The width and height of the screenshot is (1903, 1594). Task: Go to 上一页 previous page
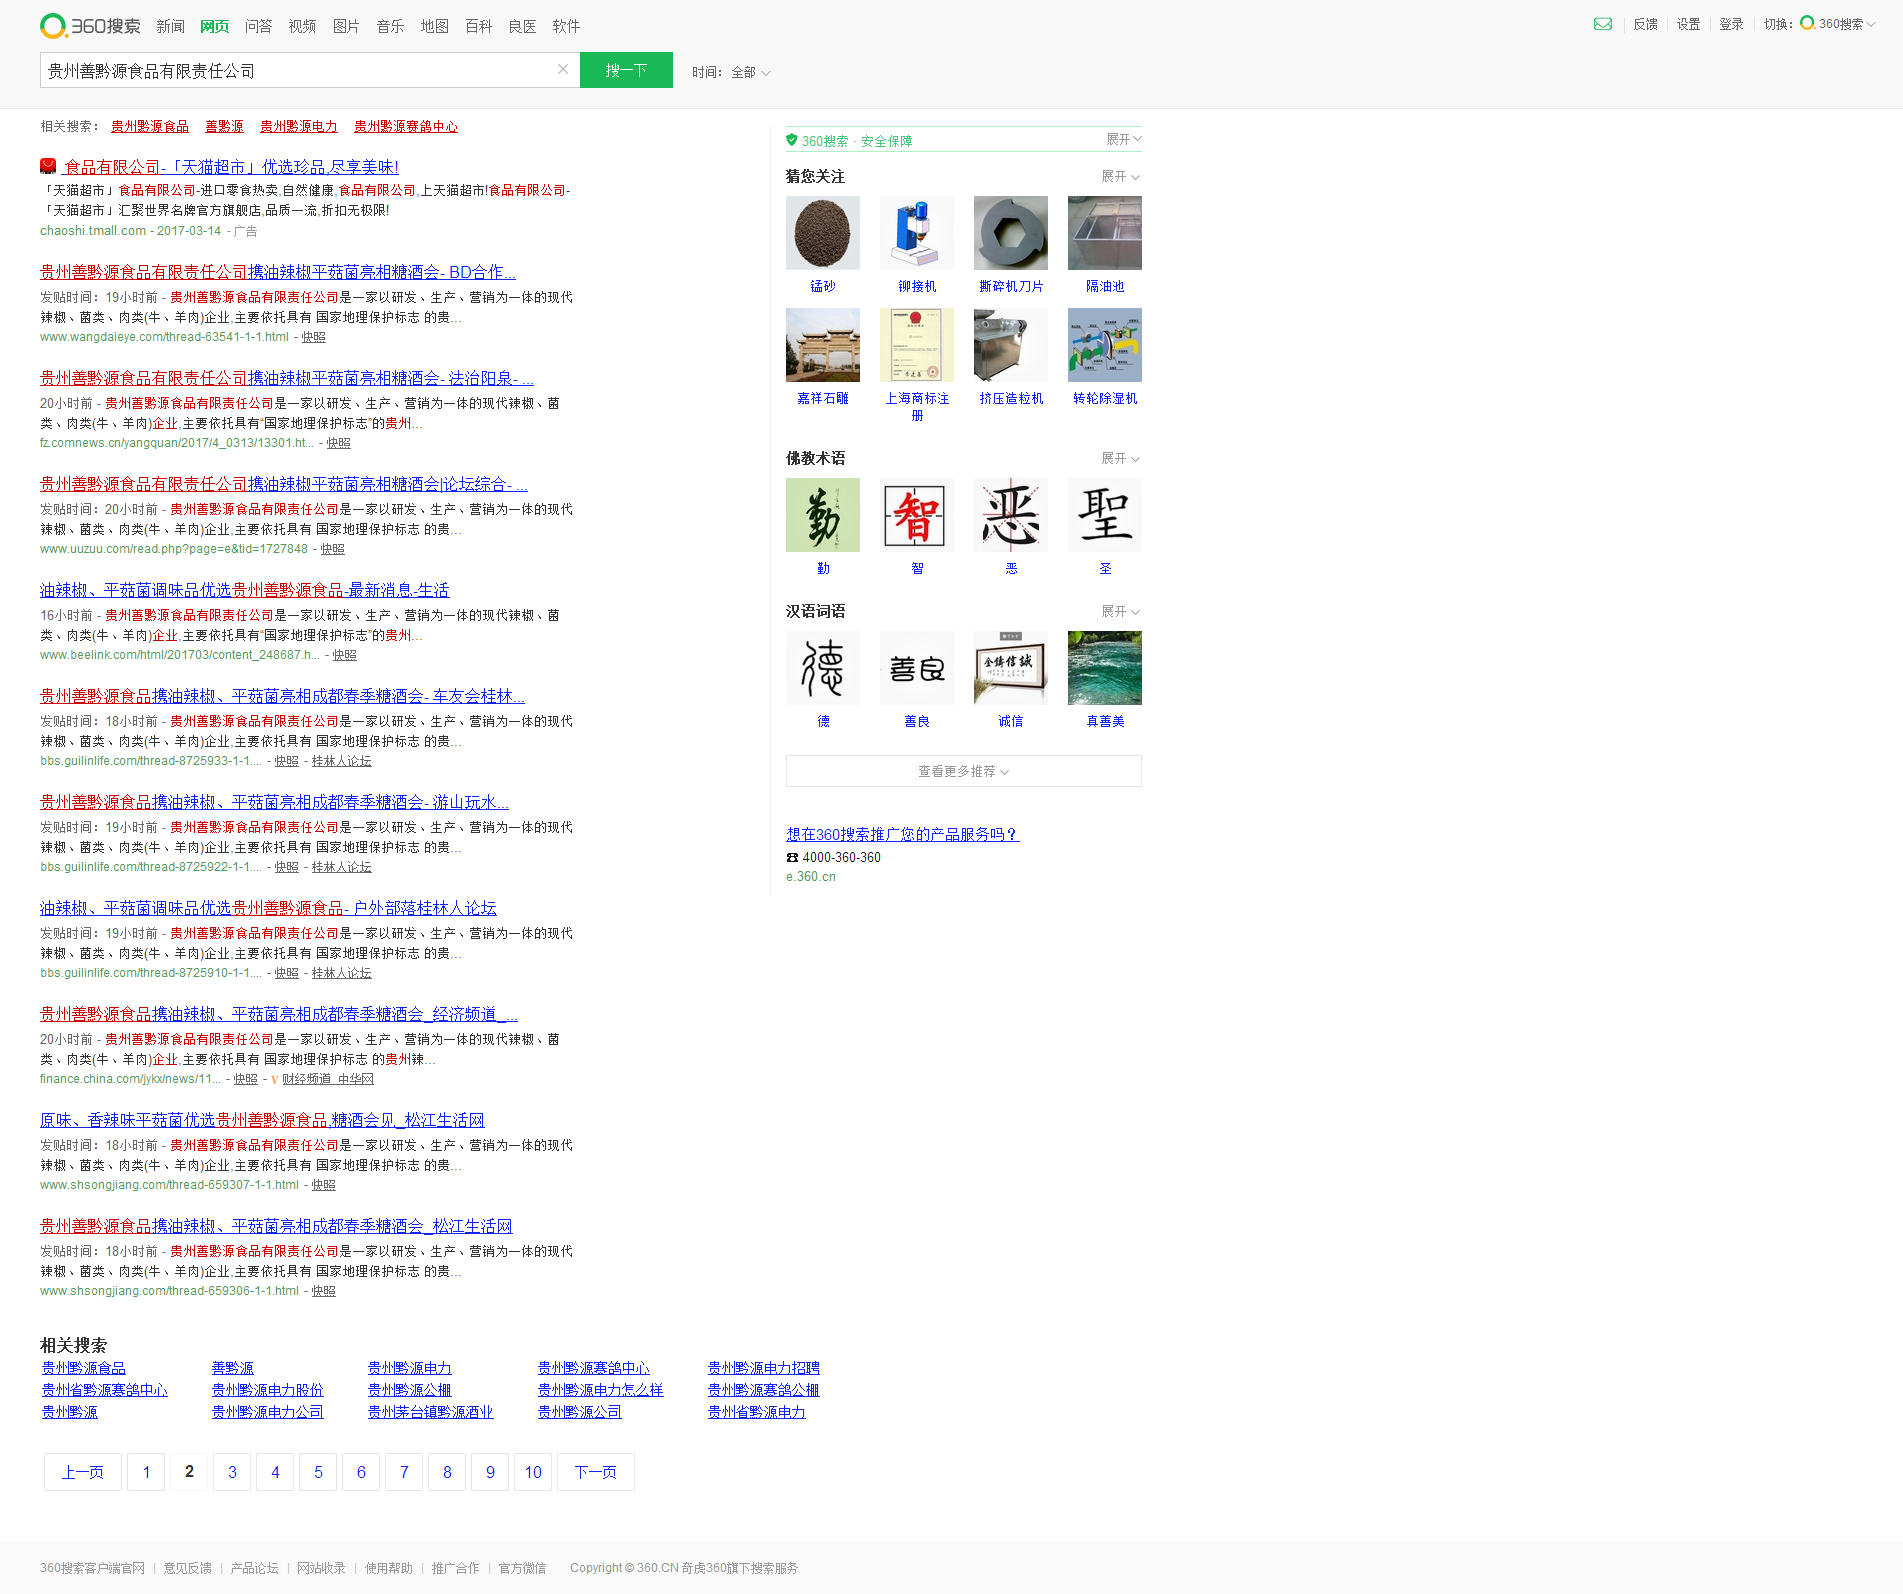click(83, 1472)
